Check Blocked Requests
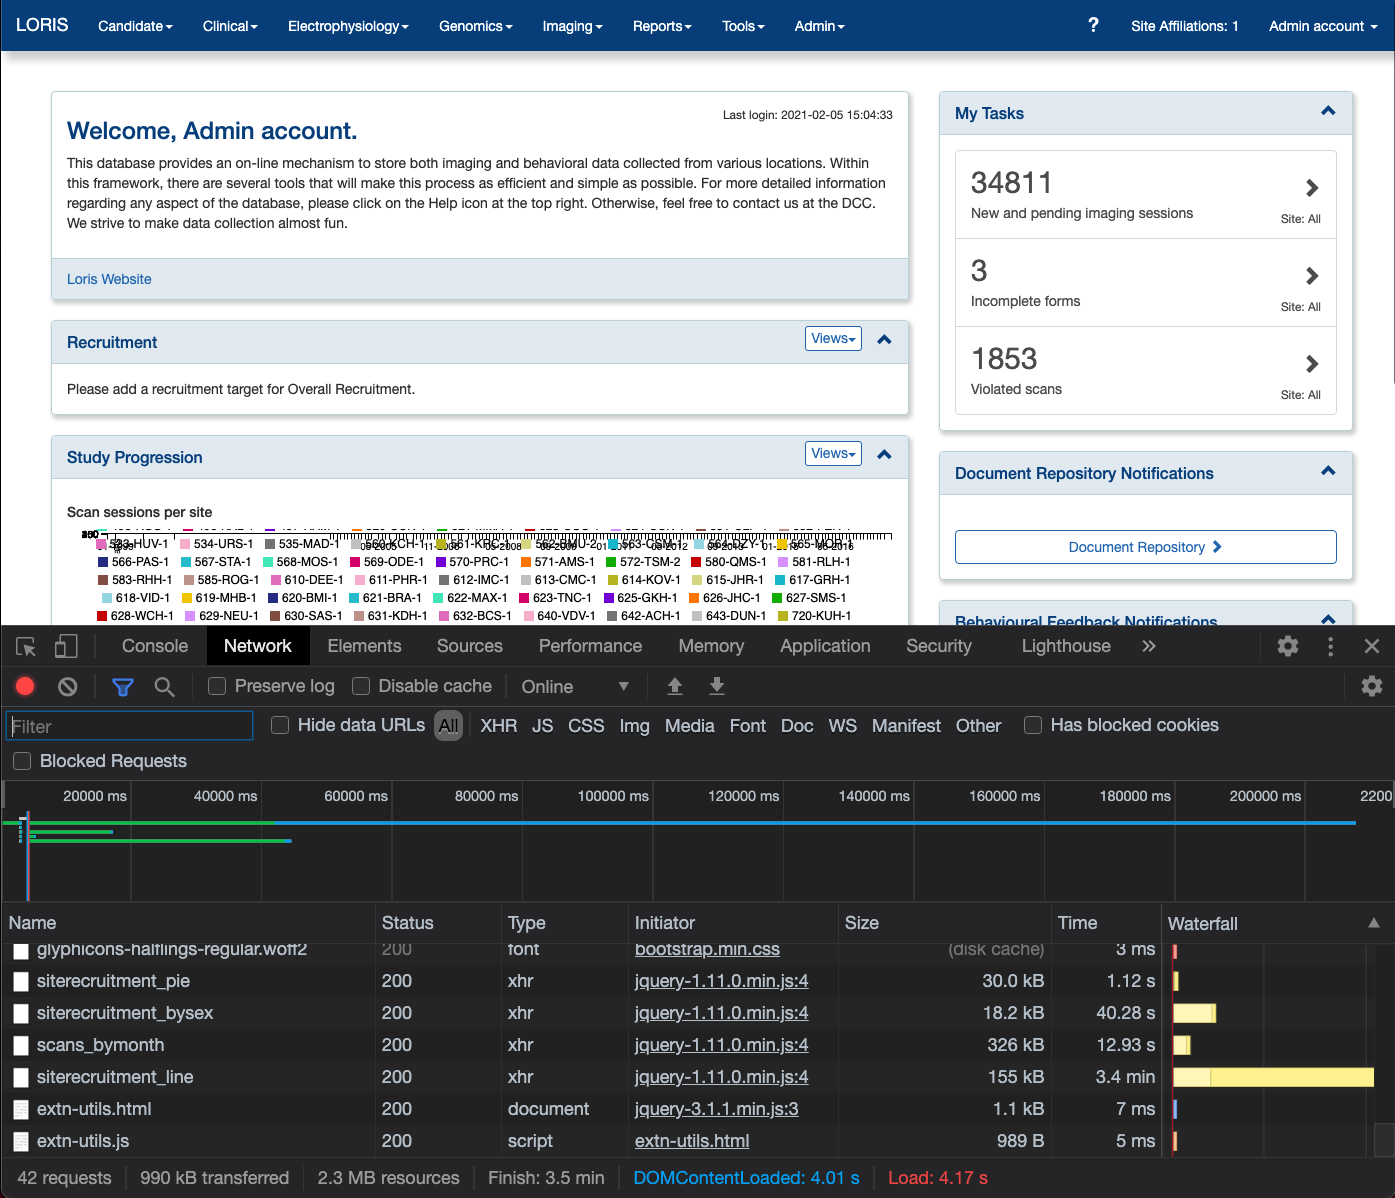Image resolution: width=1395 pixels, height=1198 pixels. [22, 761]
